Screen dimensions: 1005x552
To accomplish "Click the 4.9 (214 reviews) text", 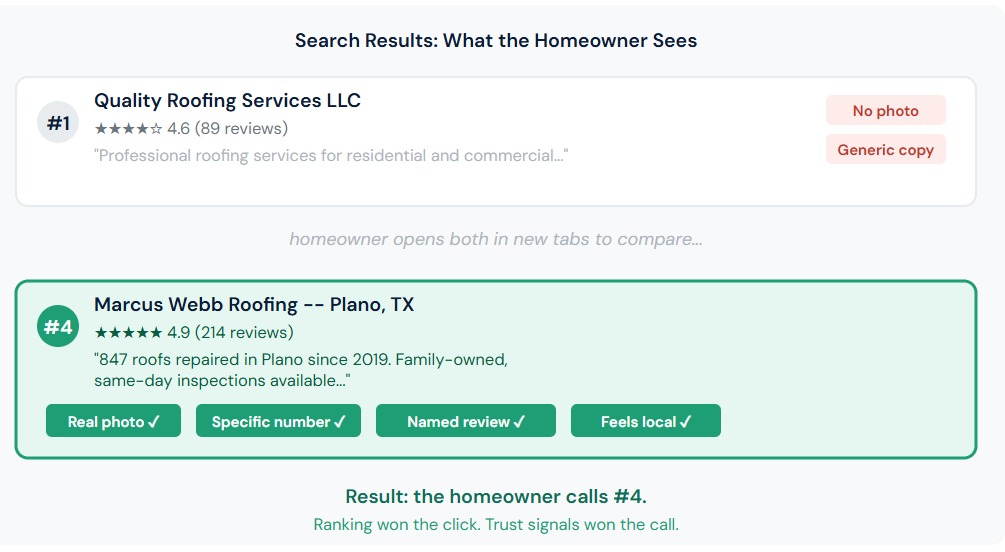I will (x=230, y=333).
